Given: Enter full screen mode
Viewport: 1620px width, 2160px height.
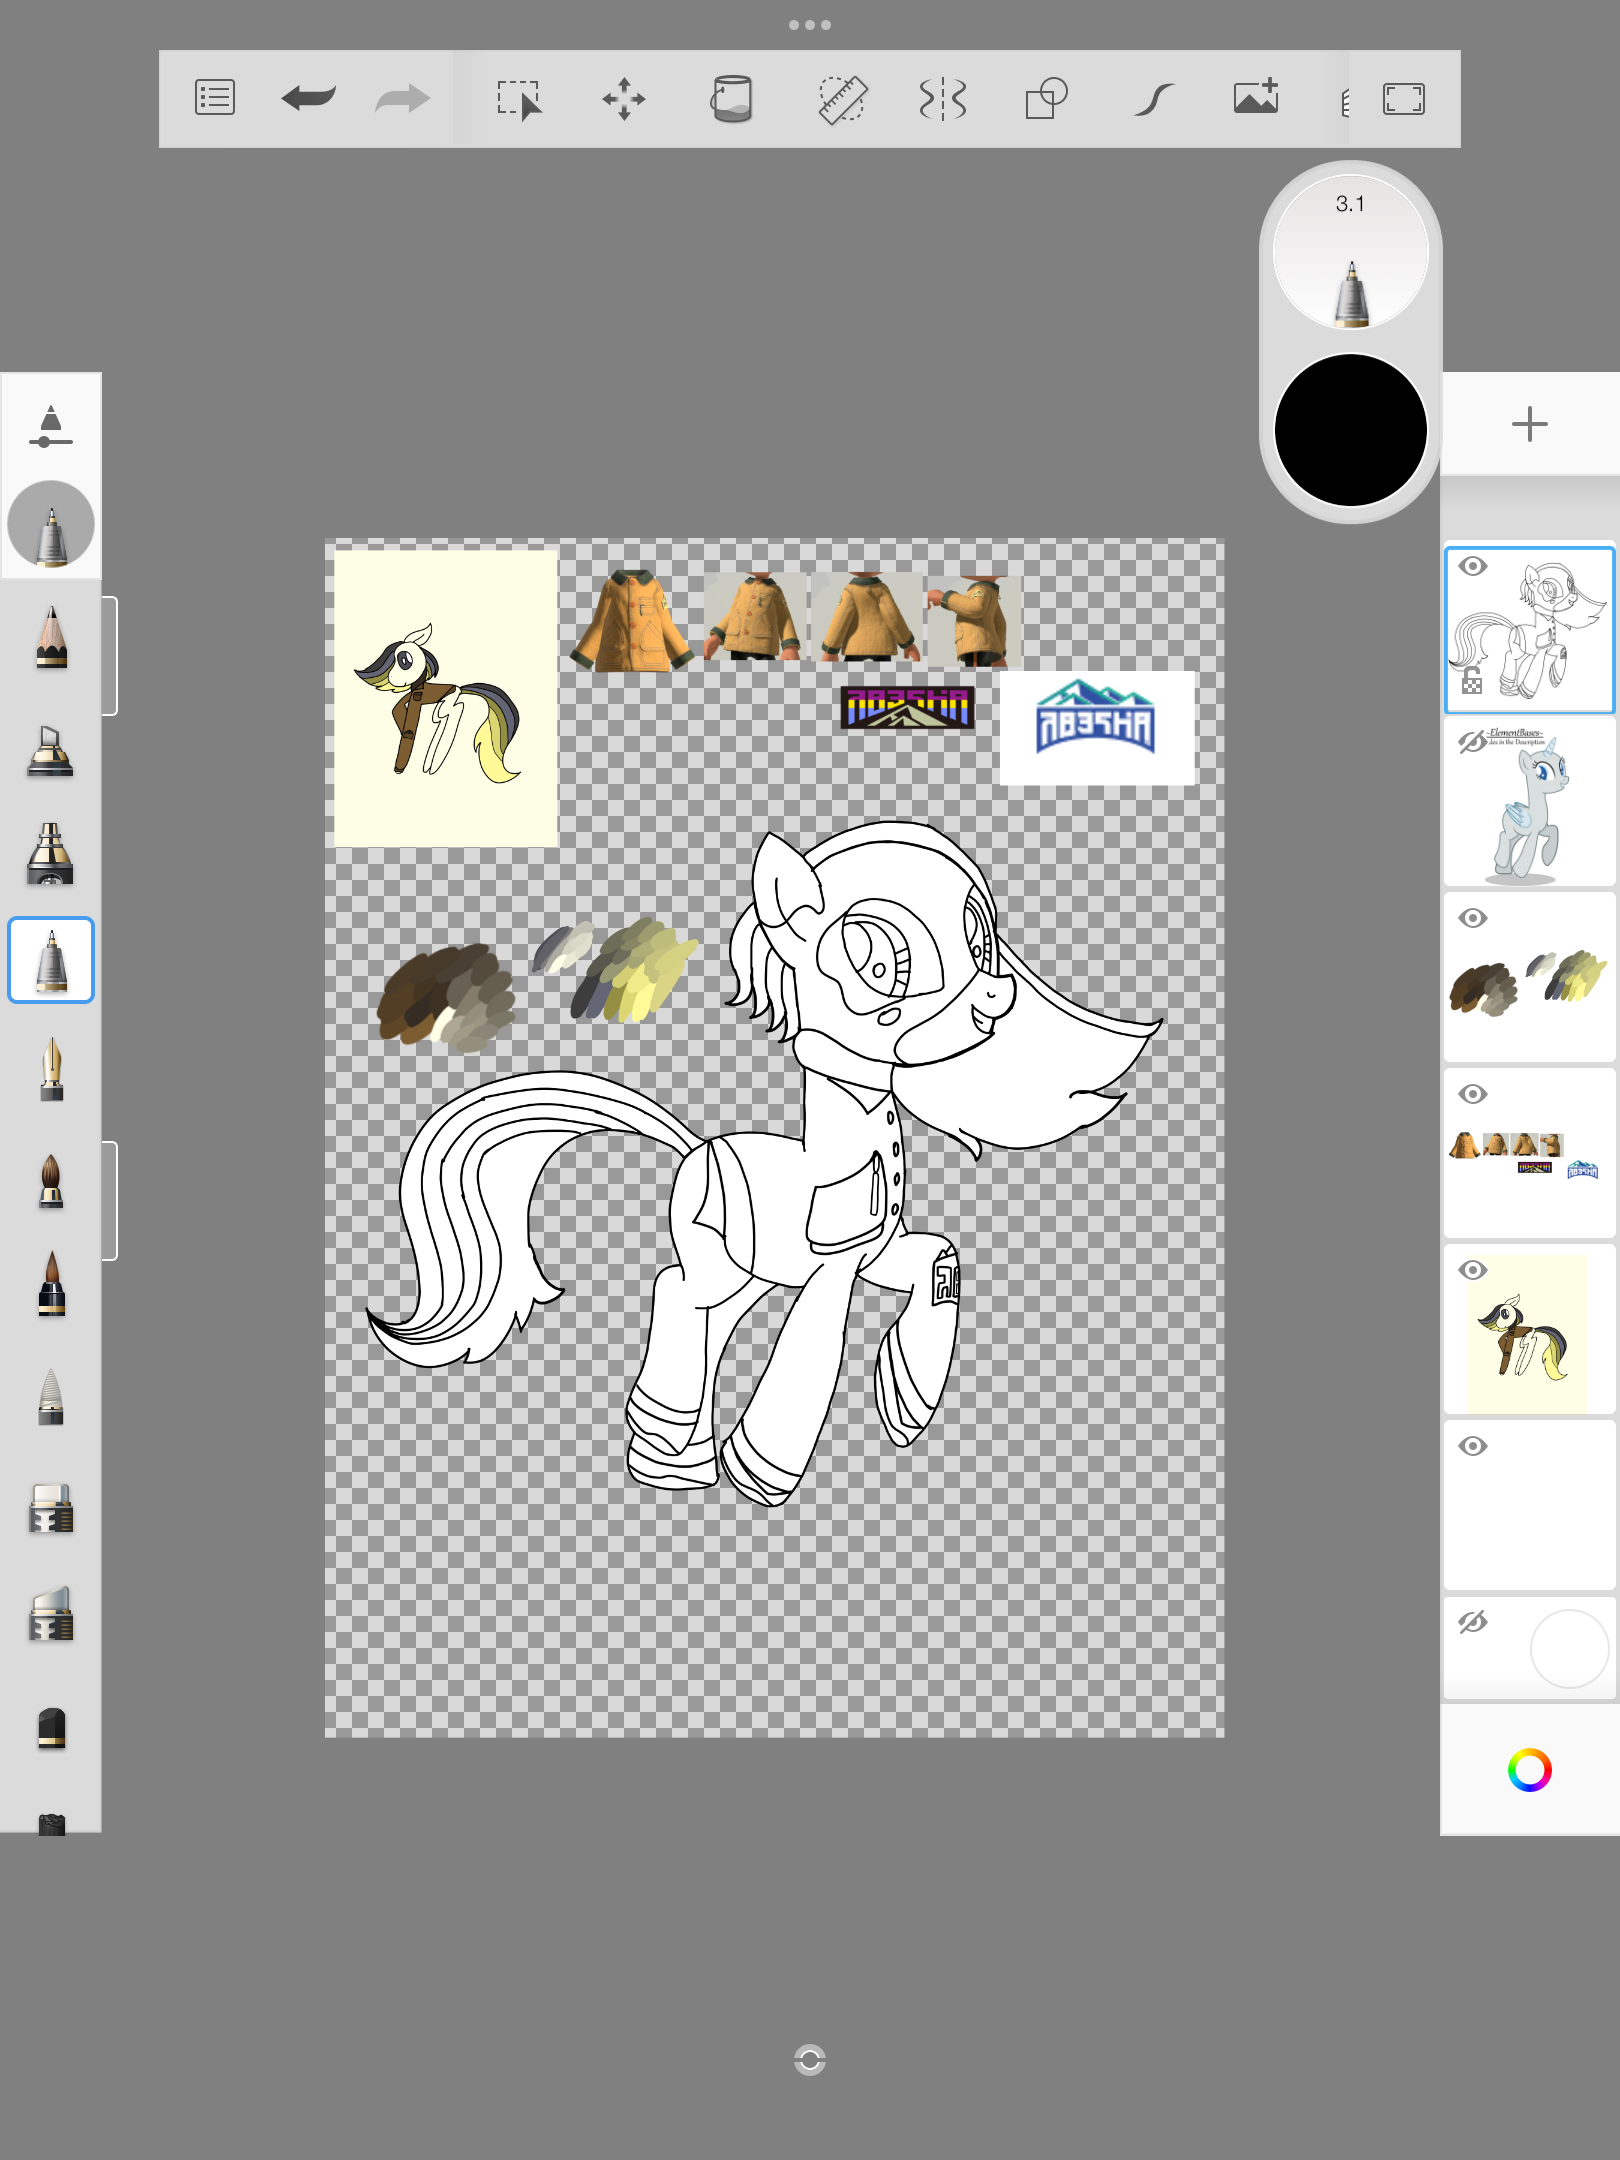Looking at the screenshot, I should click(1404, 99).
